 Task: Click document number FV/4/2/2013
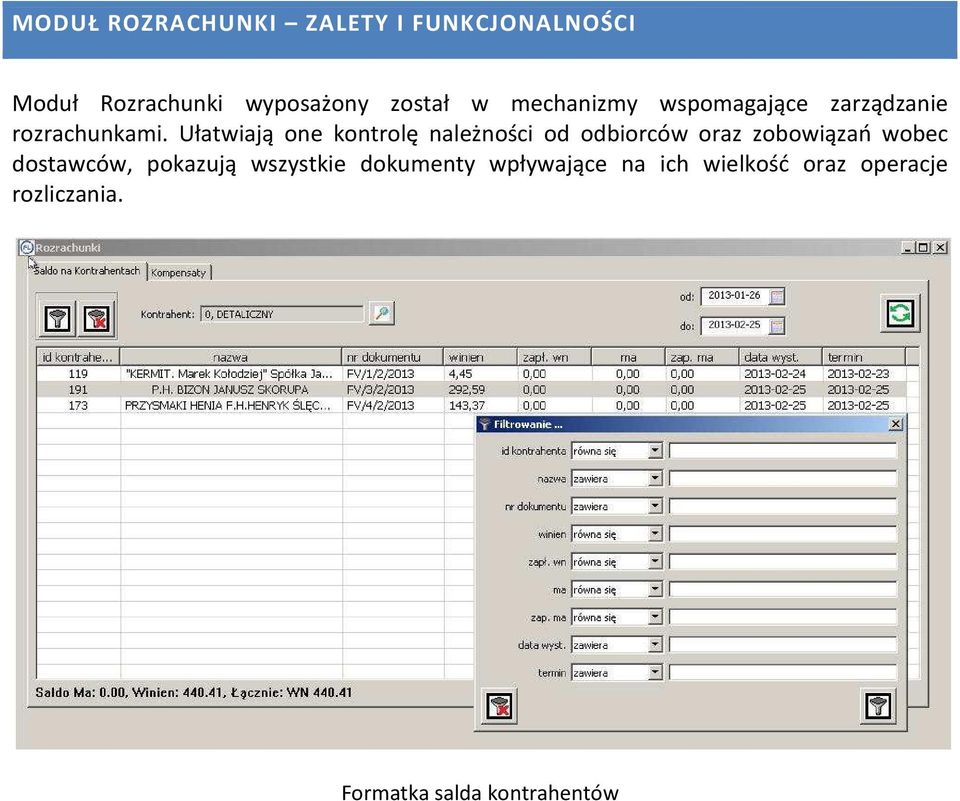tap(380, 405)
